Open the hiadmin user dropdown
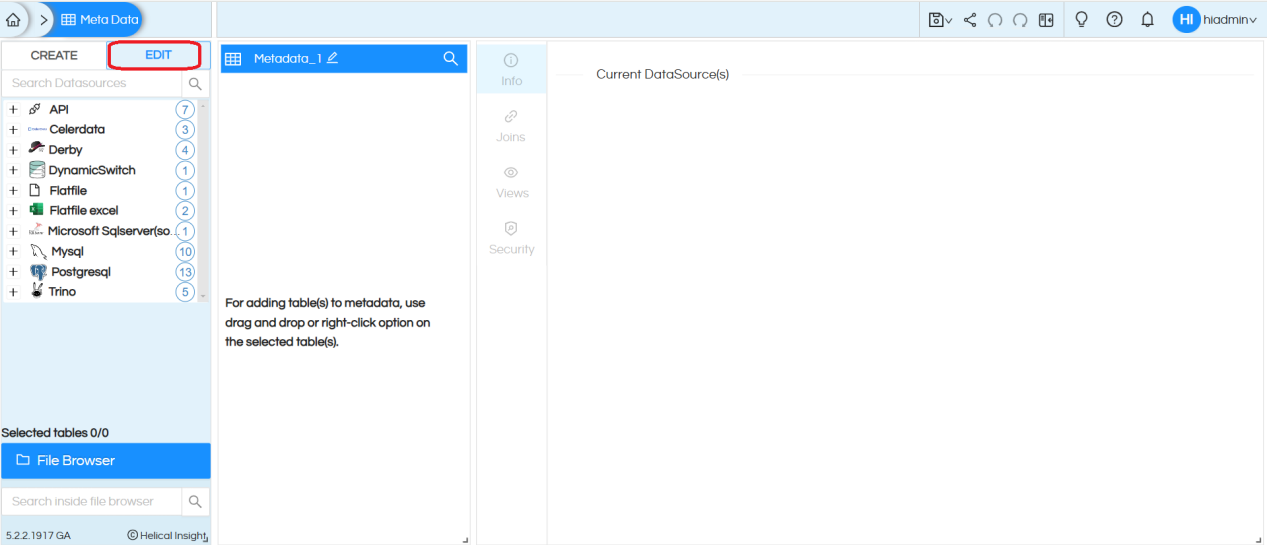 tap(1231, 20)
